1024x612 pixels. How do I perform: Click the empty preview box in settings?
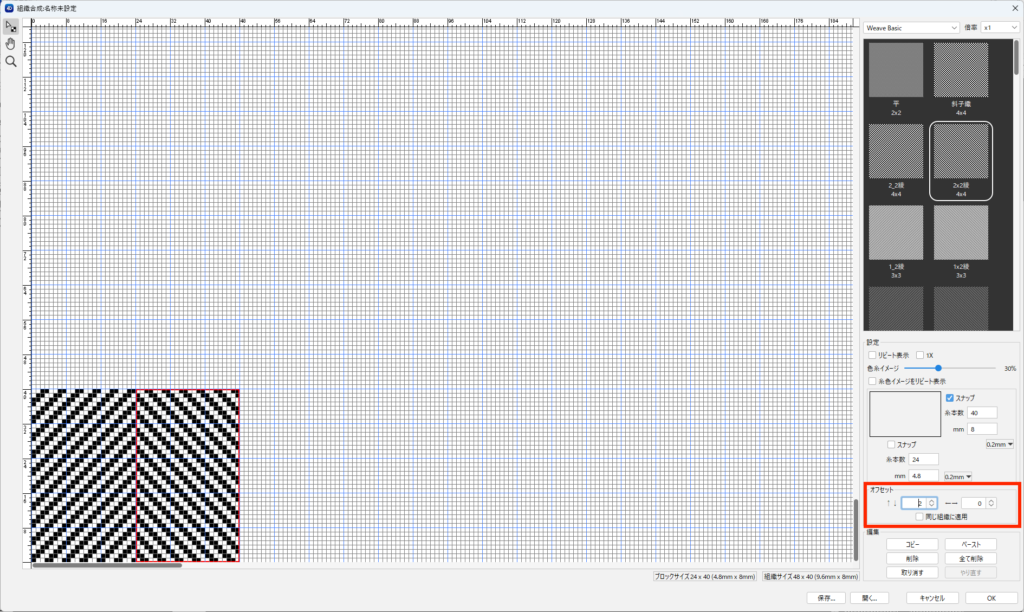click(904, 414)
